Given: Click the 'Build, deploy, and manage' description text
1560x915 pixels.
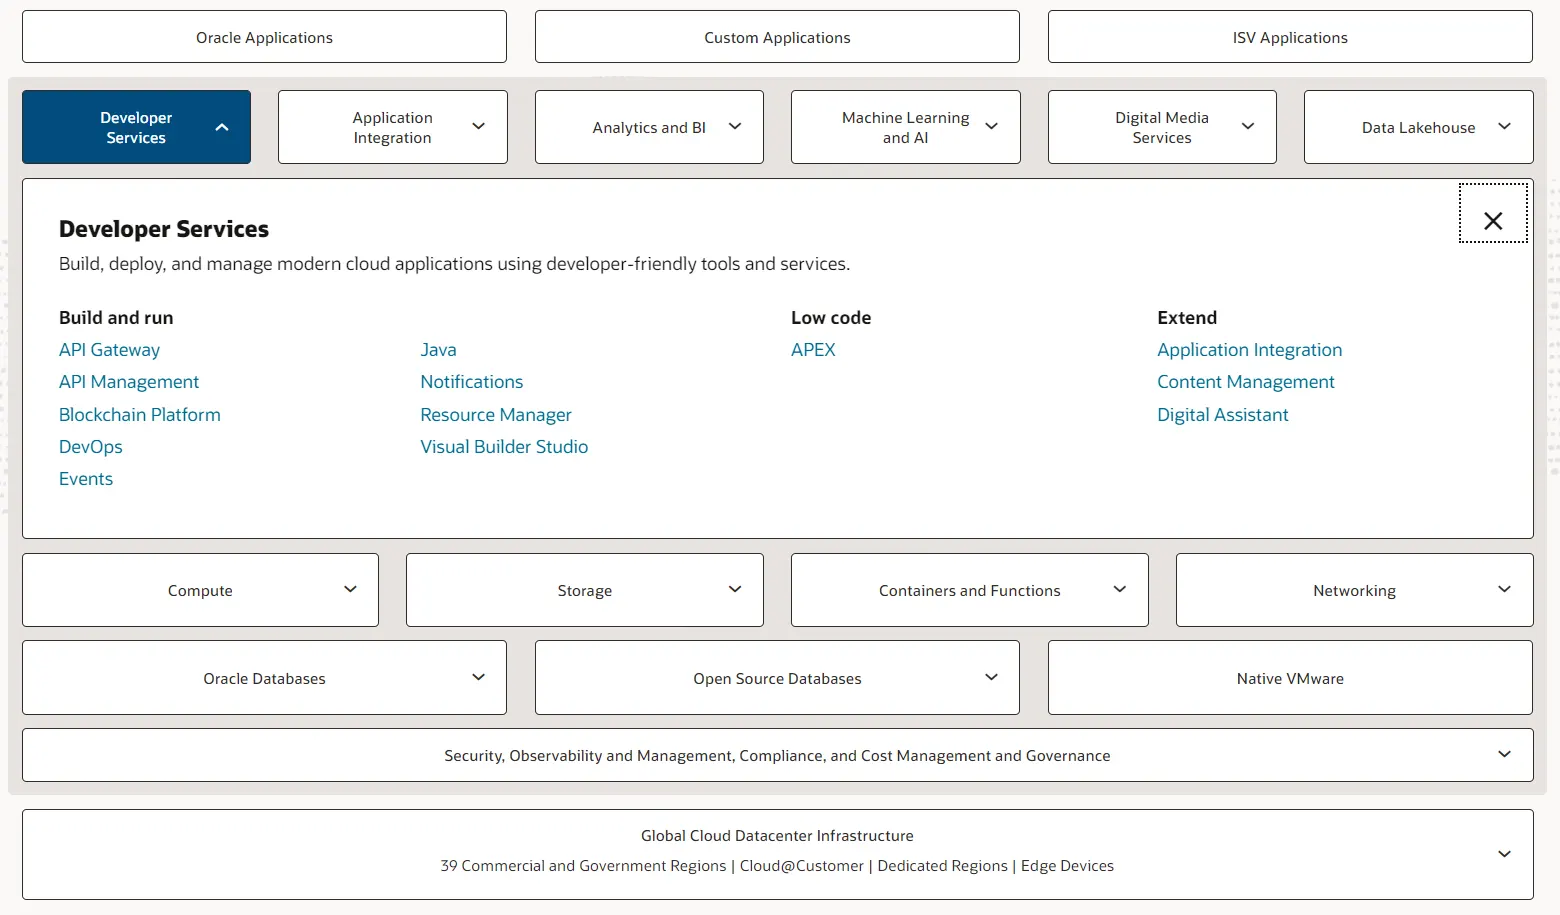Looking at the screenshot, I should click(x=454, y=264).
